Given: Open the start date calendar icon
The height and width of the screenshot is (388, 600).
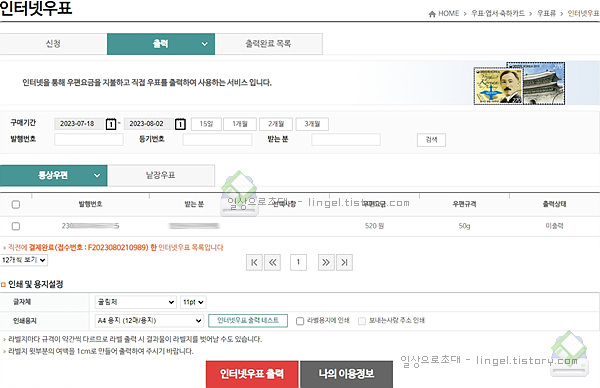Looking at the screenshot, I should coord(111,124).
